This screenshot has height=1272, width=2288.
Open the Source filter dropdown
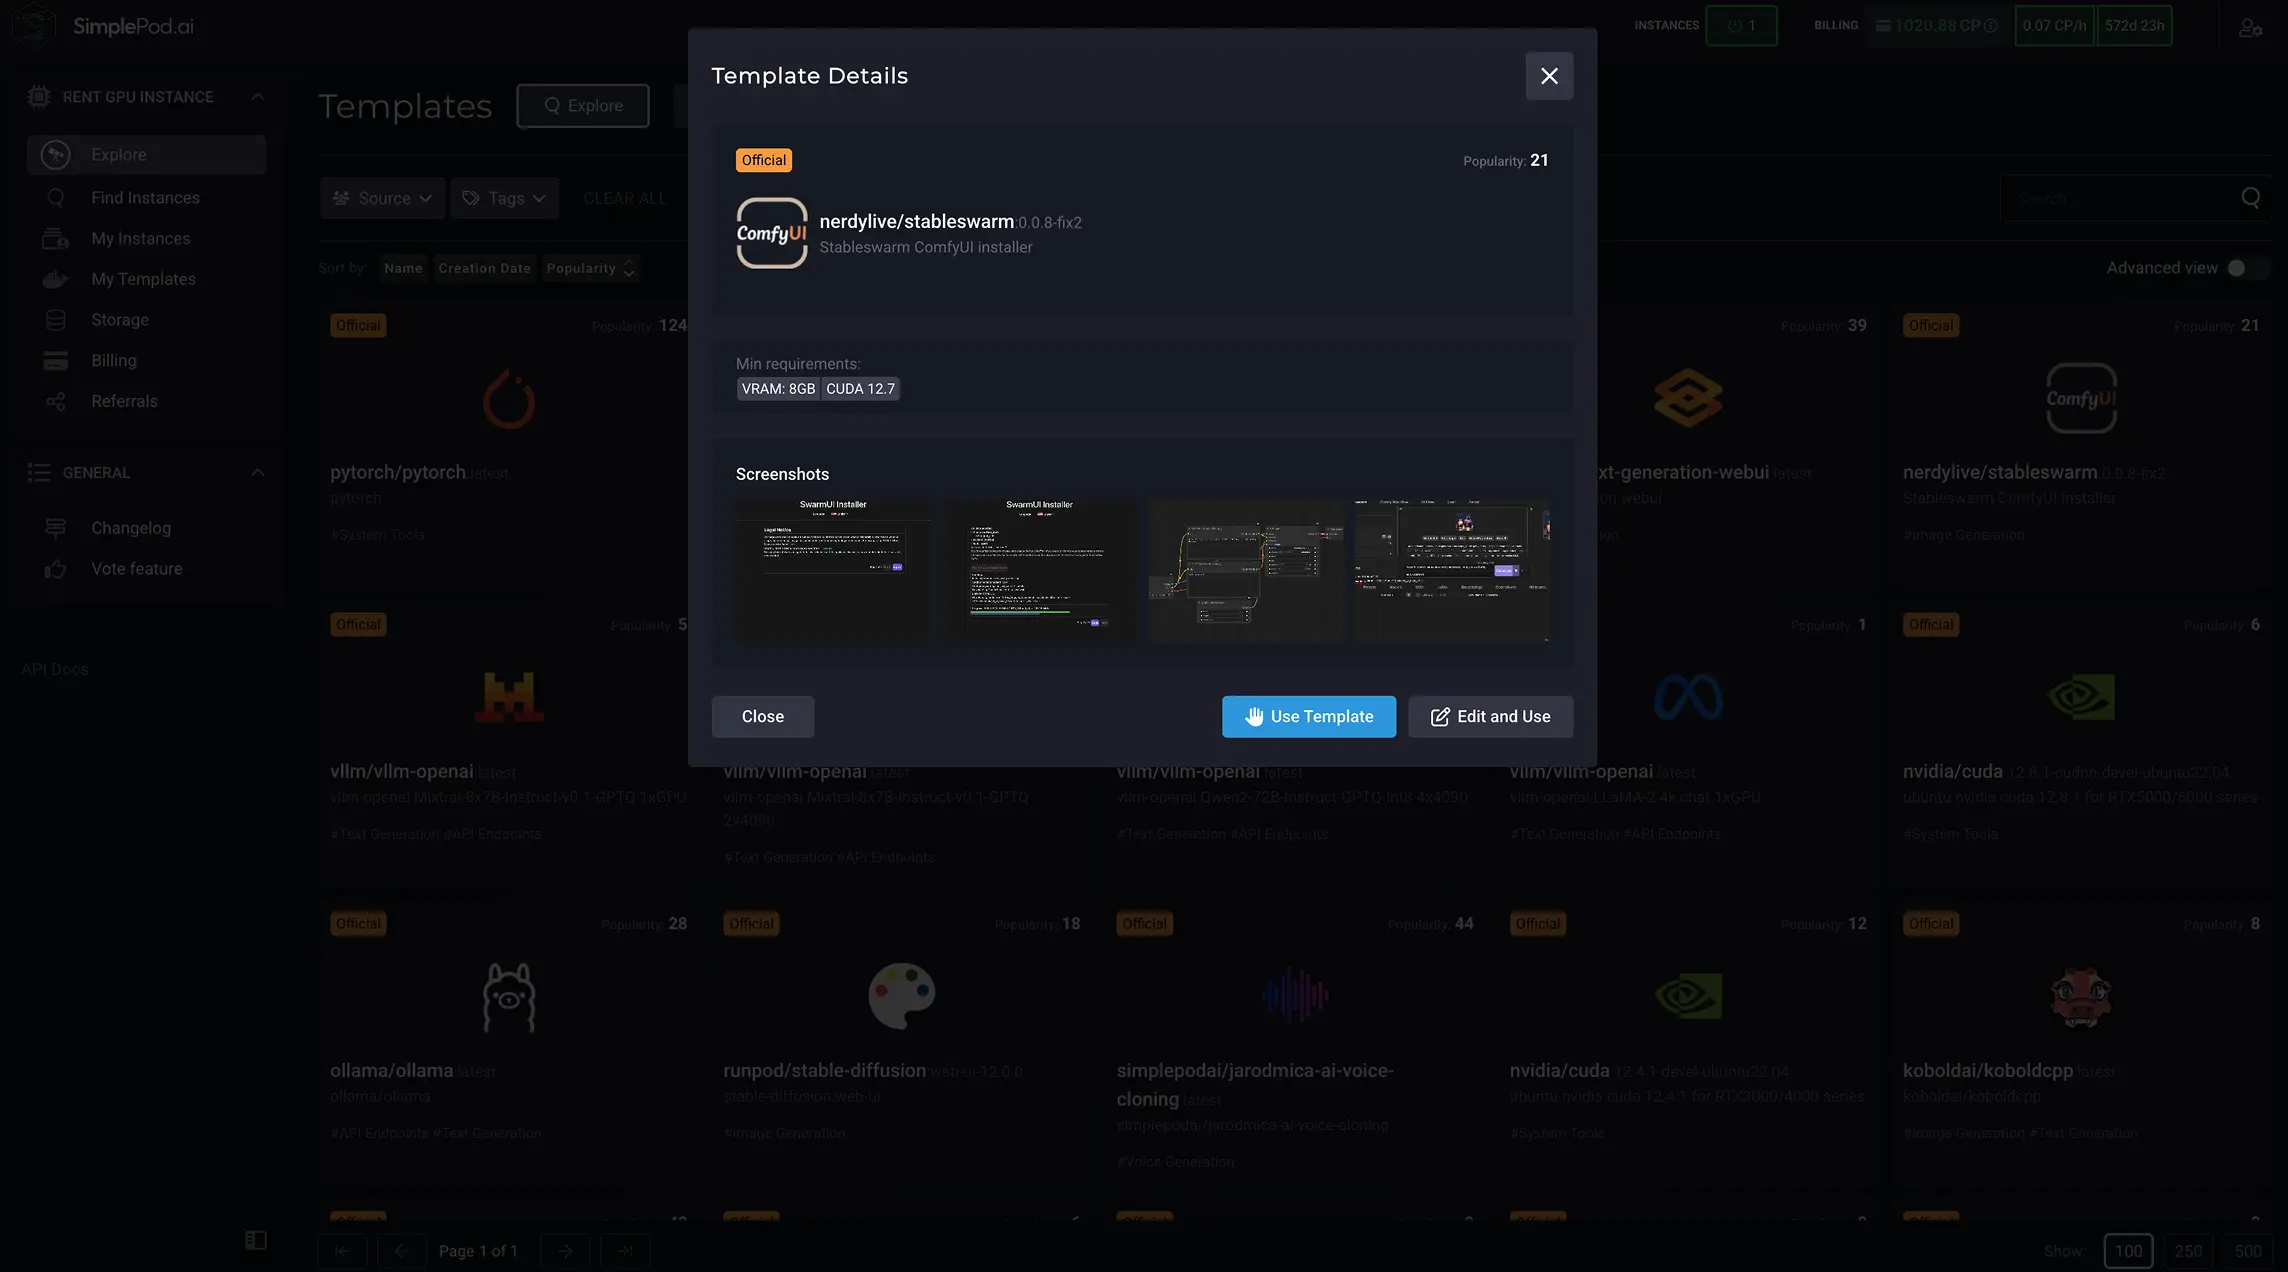tap(385, 198)
